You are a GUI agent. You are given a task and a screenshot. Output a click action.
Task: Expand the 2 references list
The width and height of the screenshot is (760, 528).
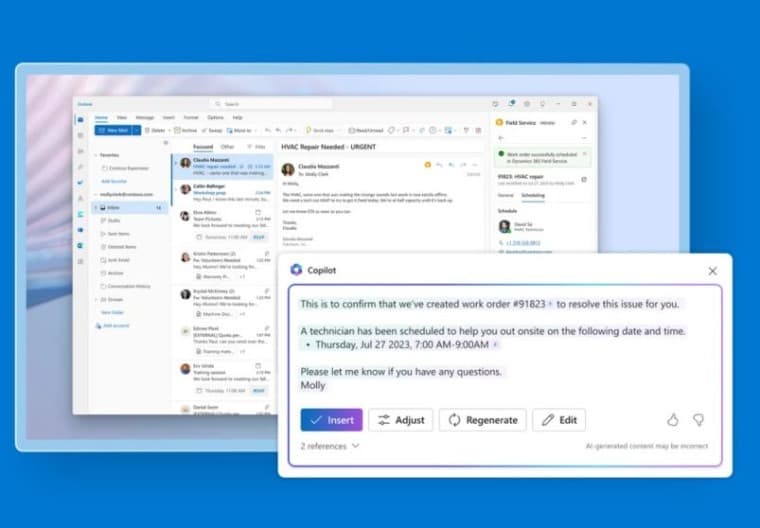330,446
